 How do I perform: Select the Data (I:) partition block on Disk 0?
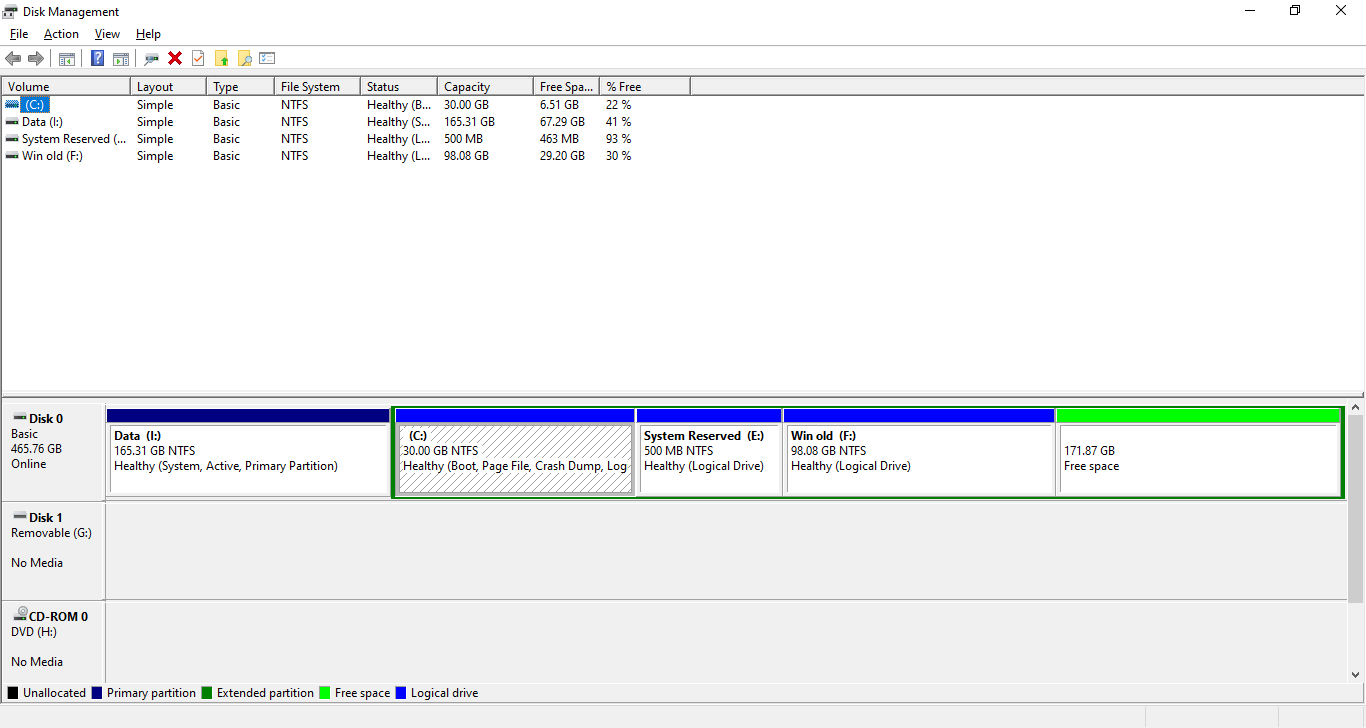(248, 451)
